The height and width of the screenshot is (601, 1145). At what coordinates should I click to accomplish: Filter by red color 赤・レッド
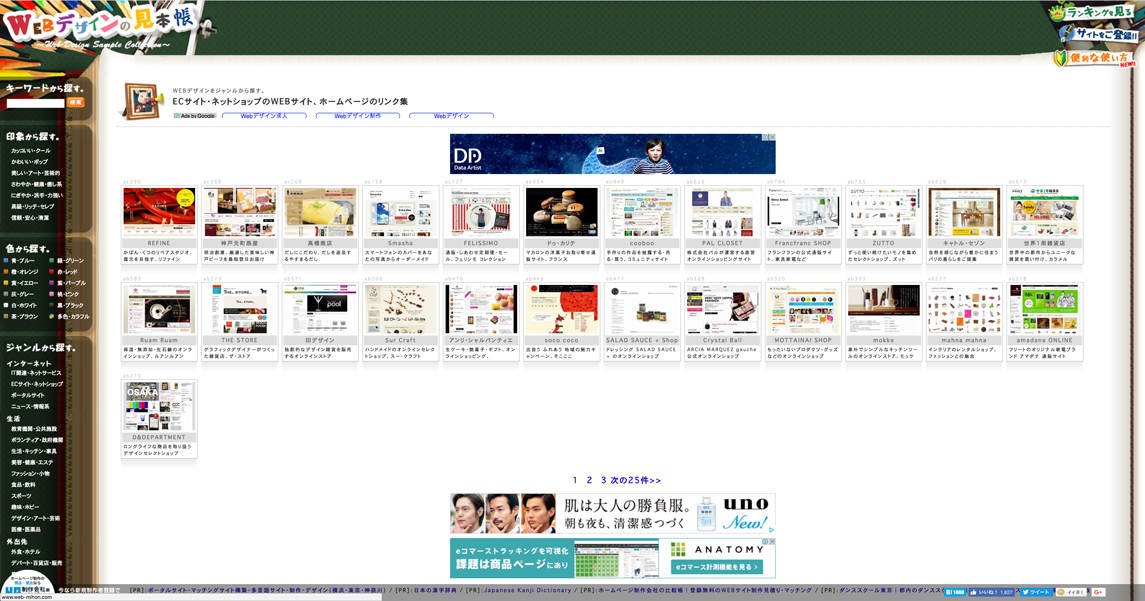[x=64, y=272]
